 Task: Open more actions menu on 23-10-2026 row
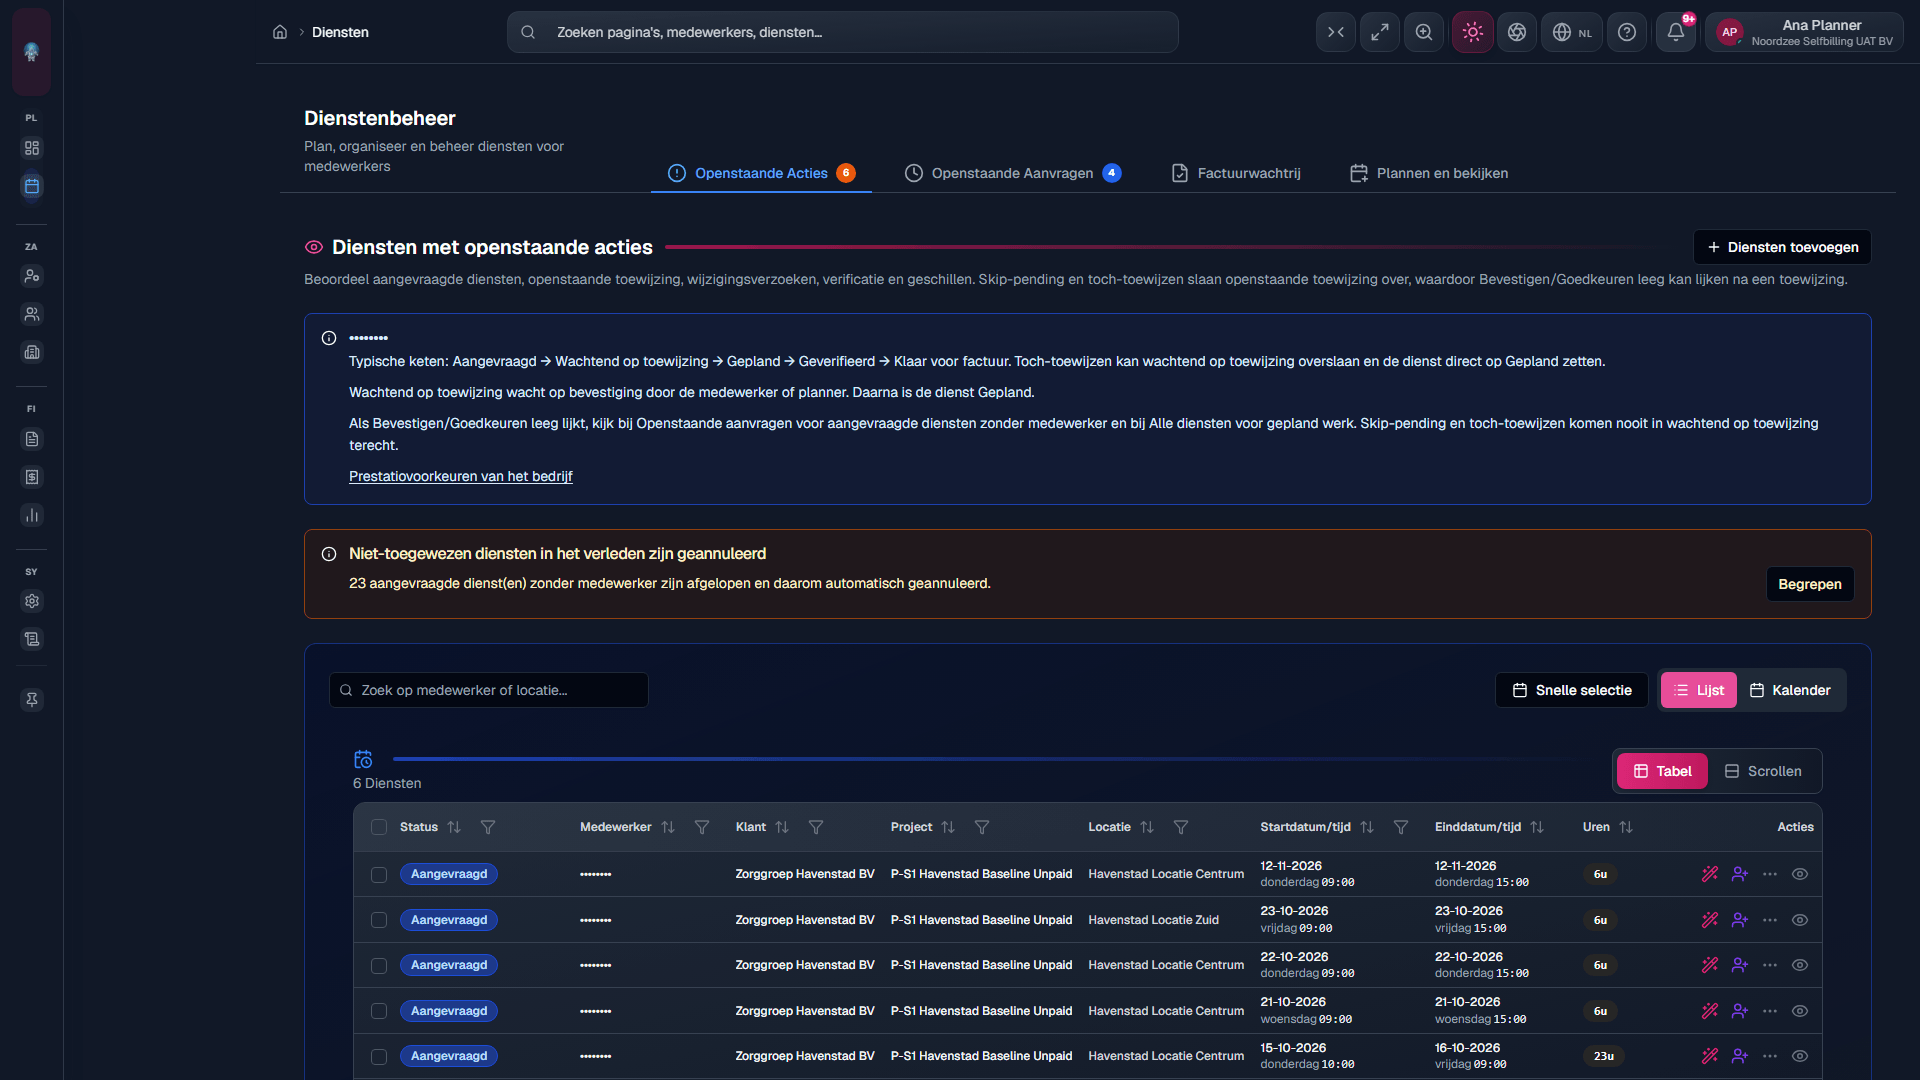coord(1770,920)
